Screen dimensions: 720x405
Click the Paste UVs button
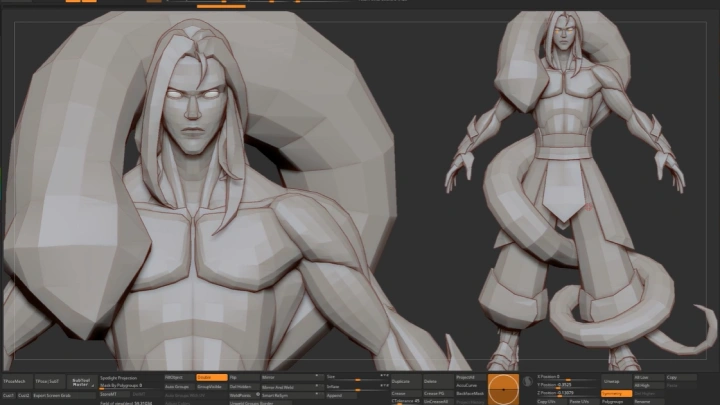(x=583, y=401)
